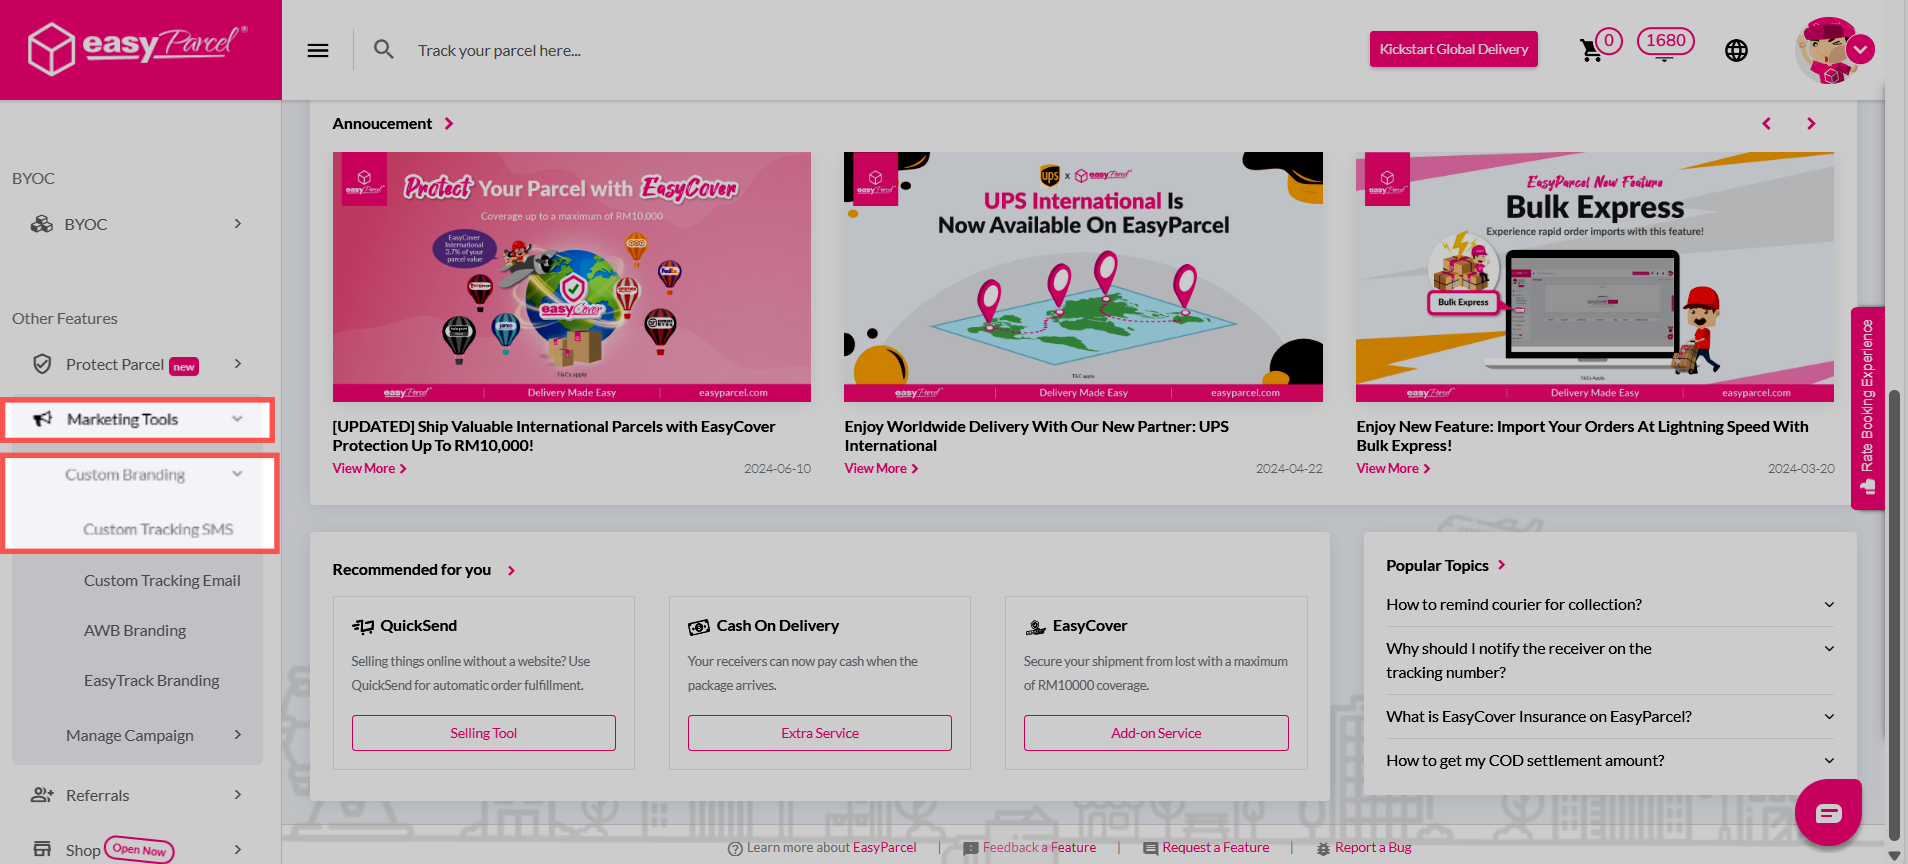Viewport: 1908px width, 864px height.
Task: Open the Bulk Express banner thumbnail
Action: point(1595,277)
